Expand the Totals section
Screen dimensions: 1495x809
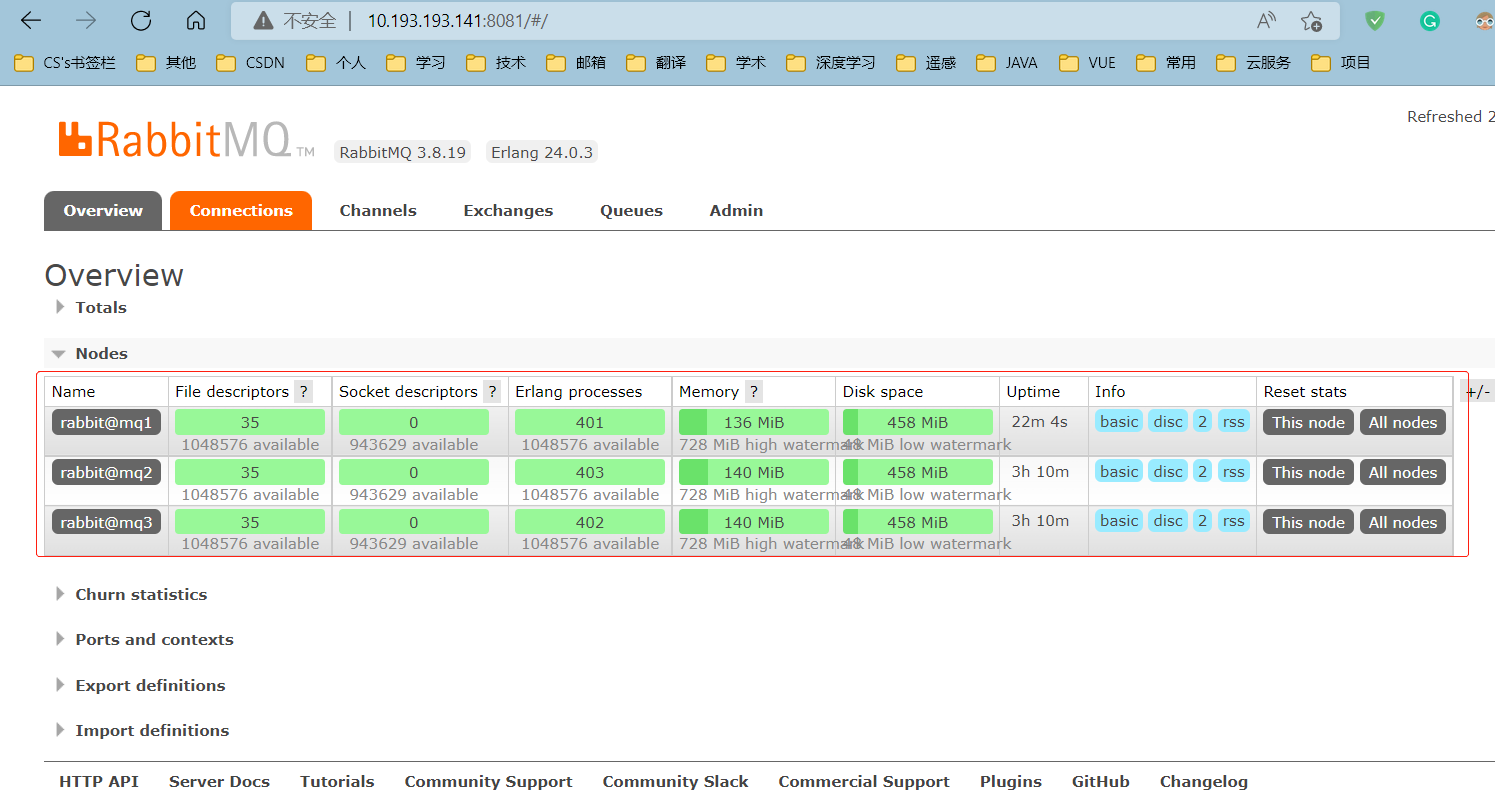click(x=91, y=308)
